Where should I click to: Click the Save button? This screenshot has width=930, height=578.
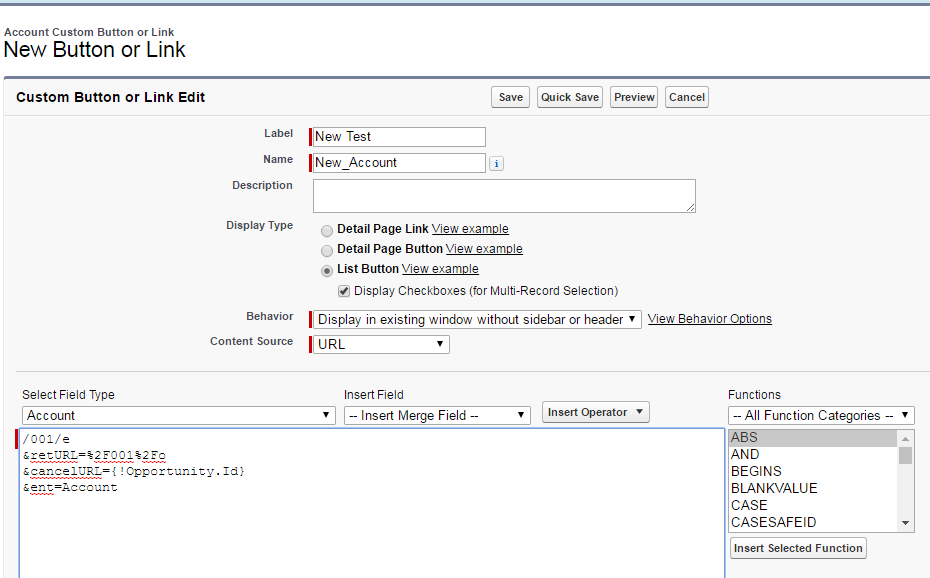510,97
